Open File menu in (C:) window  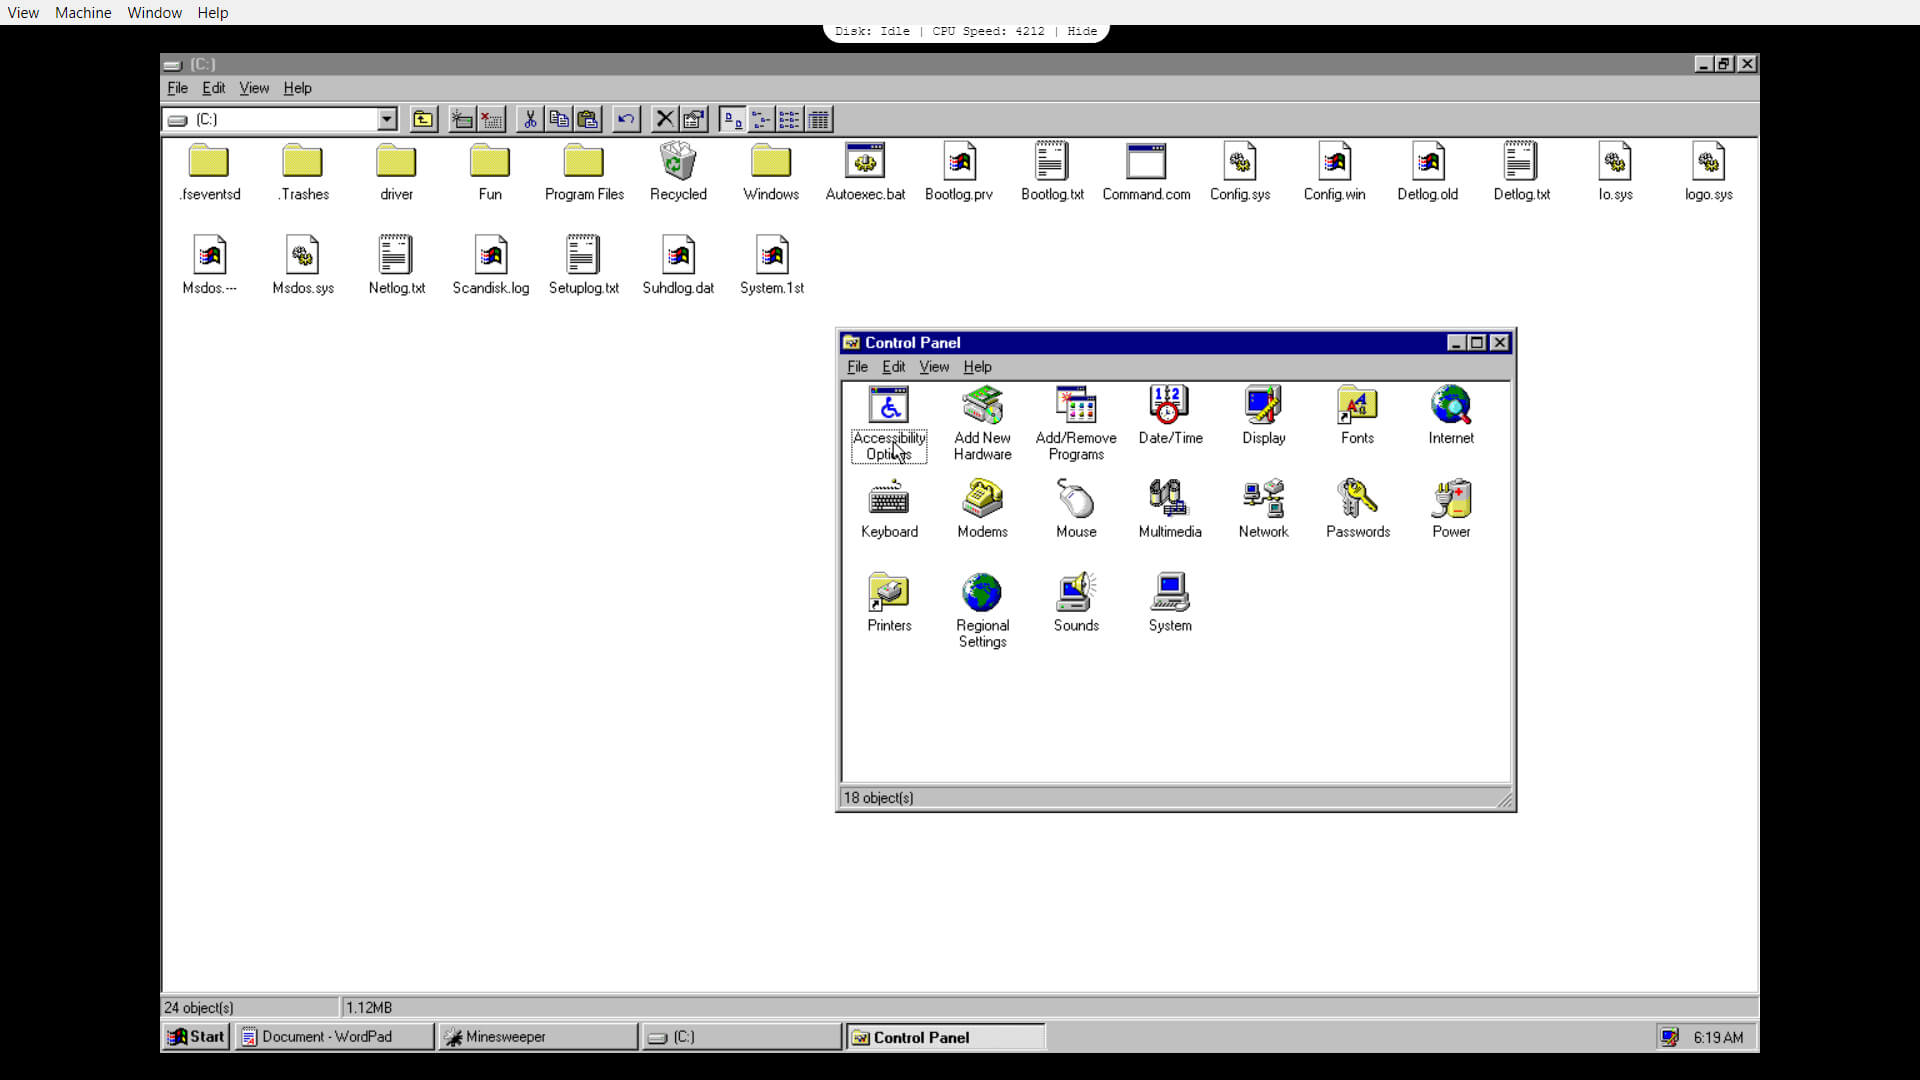(x=177, y=88)
